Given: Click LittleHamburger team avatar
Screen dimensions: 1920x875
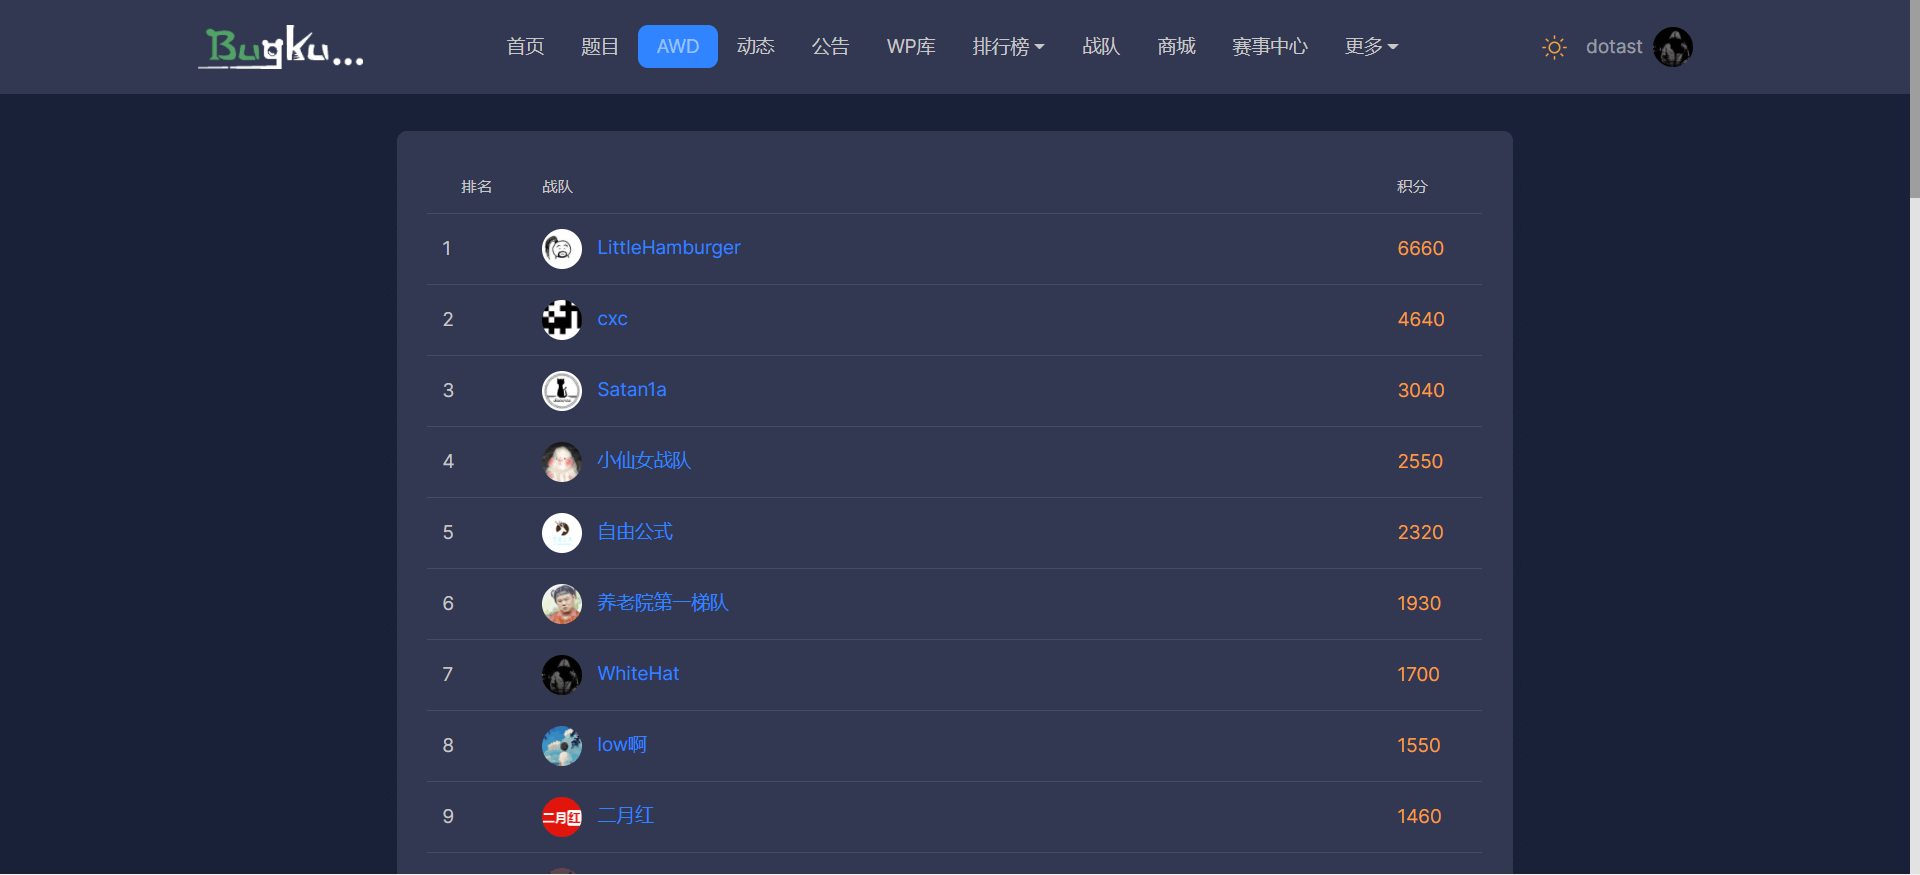Looking at the screenshot, I should [x=562, y=249].
